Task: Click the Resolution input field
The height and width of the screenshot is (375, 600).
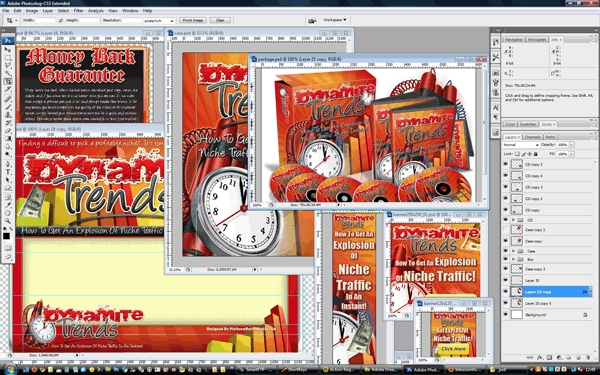Action: pyautogui.click(x=132, y=20)
